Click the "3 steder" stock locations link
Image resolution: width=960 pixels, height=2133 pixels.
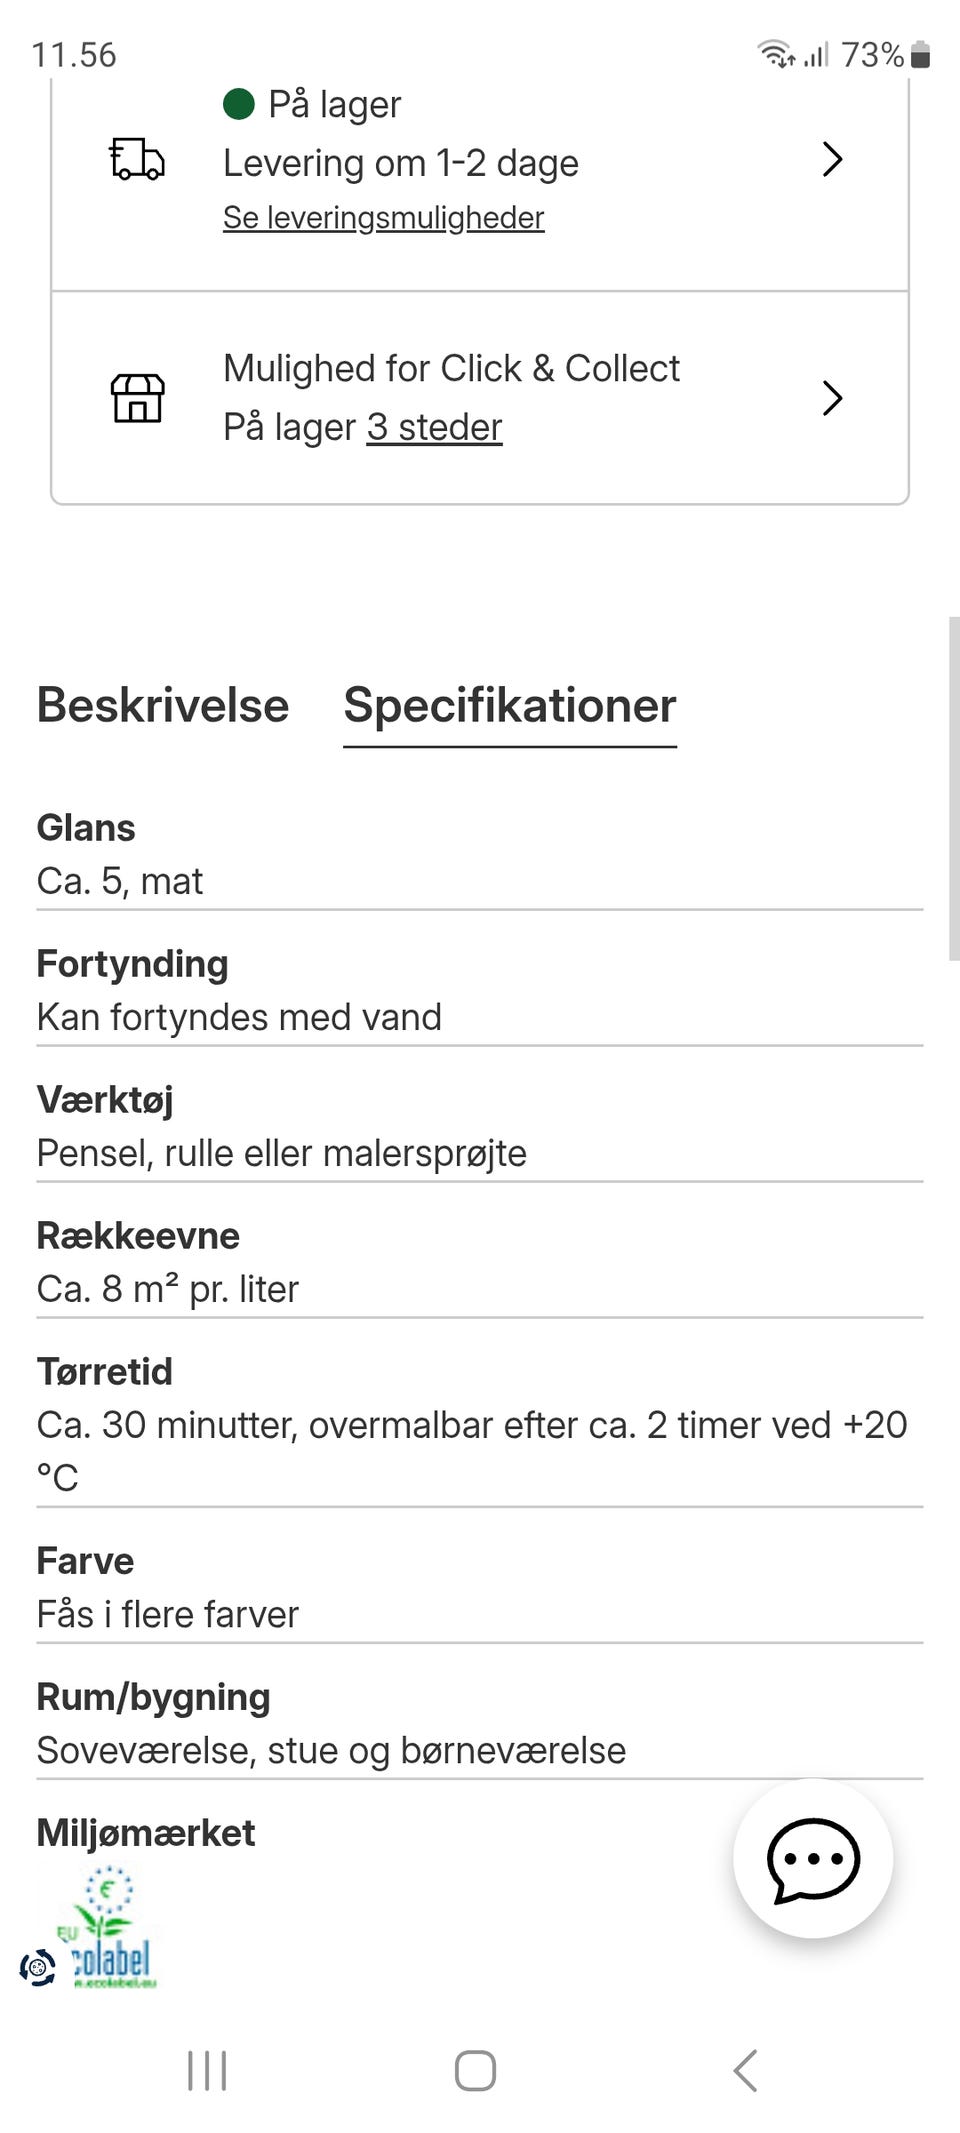434,428
